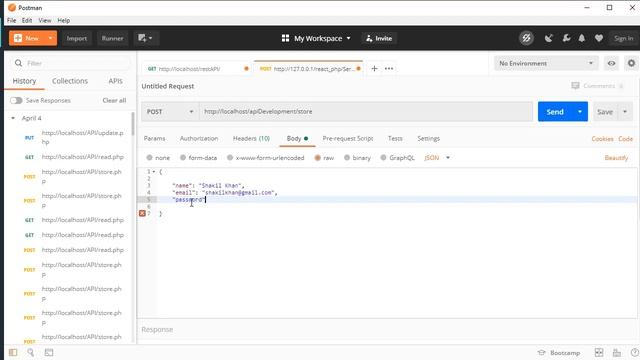This screenshot has width=640, height=360.
Task: Open the Save button dropdown arrow
Action: [x=624, y=112]
